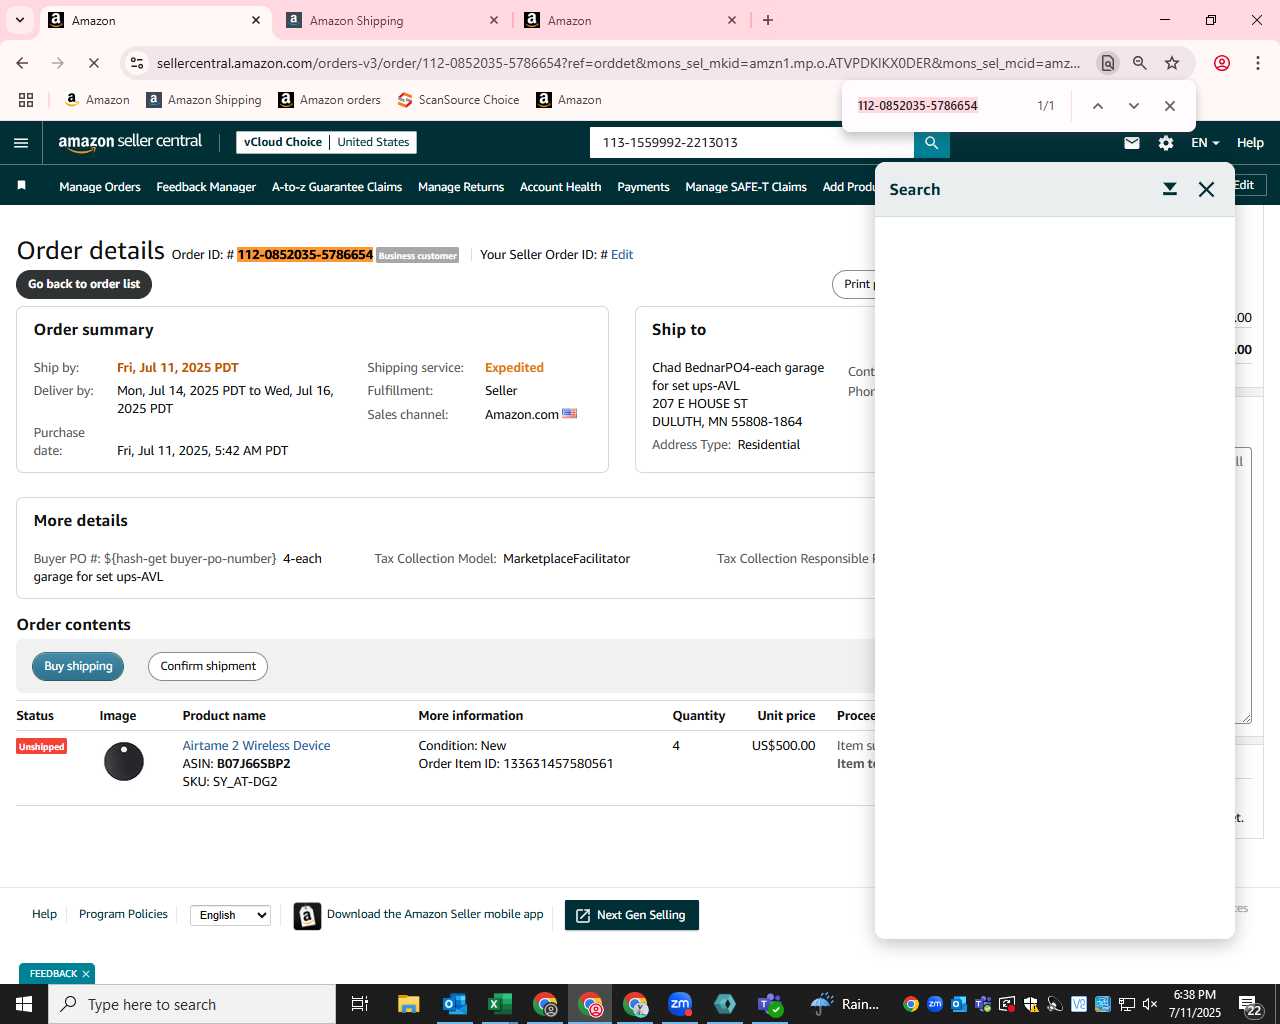Viewport: 1280px width, 1024px height.
Task: Open Chrome three-dot menu
Action: click(x=1257, y=63)
